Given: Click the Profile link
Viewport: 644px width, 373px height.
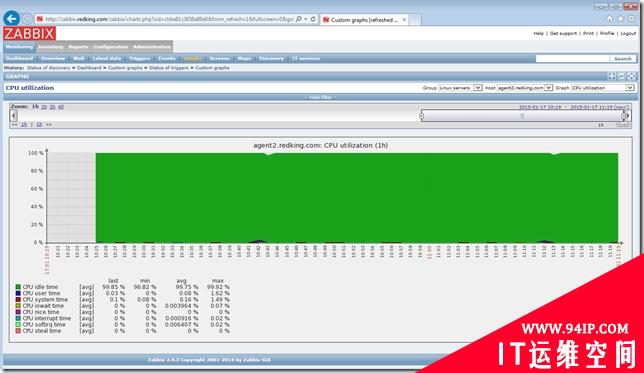Looking at the screenshot, I should click(607, 33).
